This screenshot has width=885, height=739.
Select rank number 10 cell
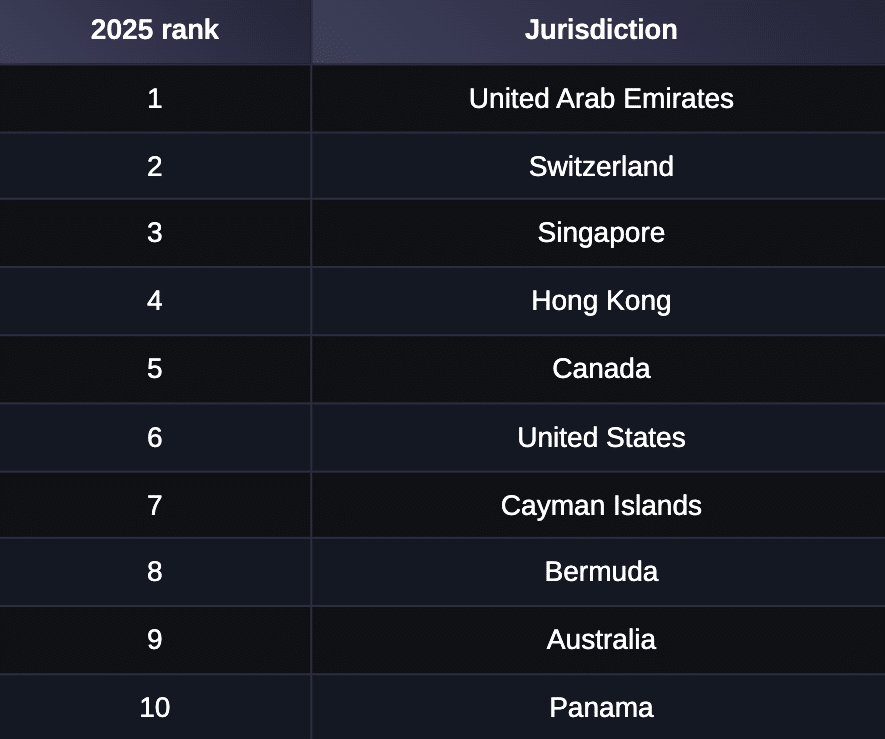coord(155,708)
